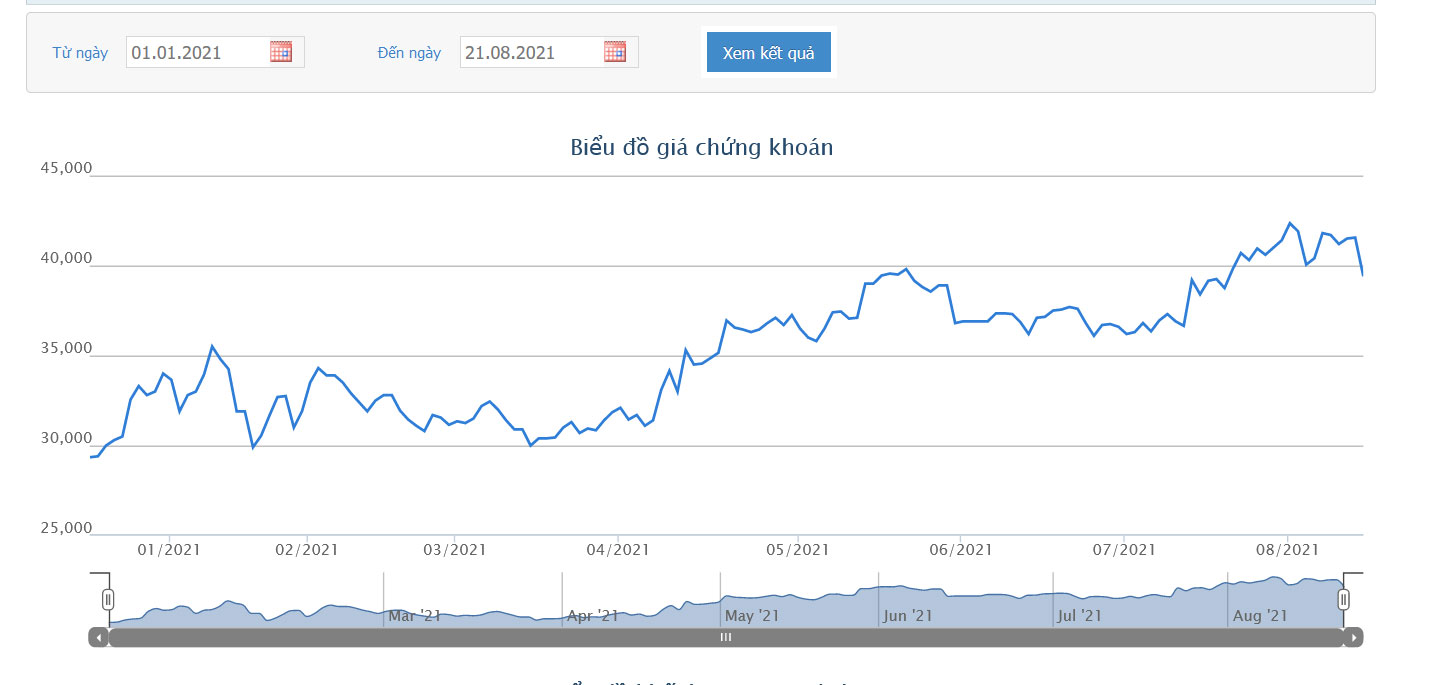Viewport: 1455px width, 685px height.
Task: Click the 40,000 y-axis label
Action: 65,259
